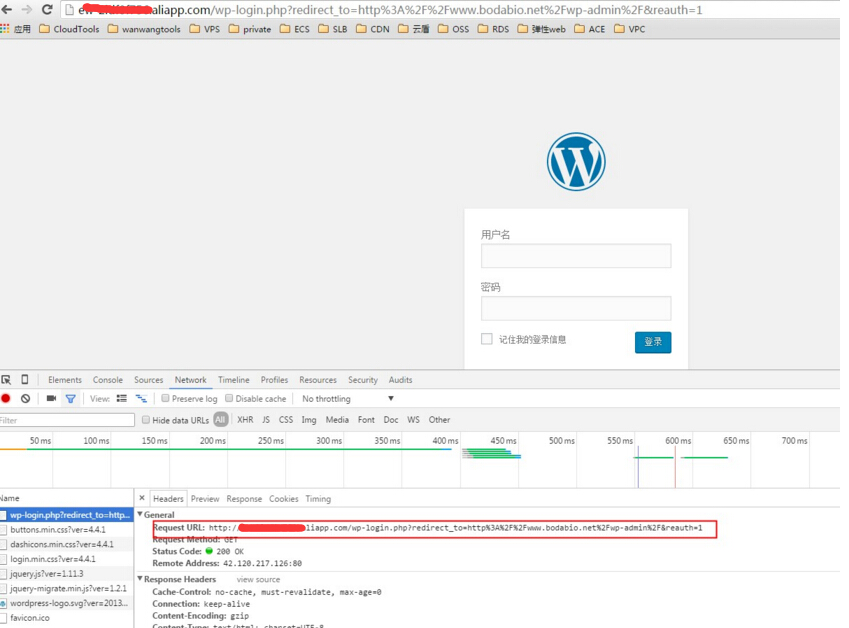
Task: Open the wanwangtools bookmark folder
Action: pos(144,29)
